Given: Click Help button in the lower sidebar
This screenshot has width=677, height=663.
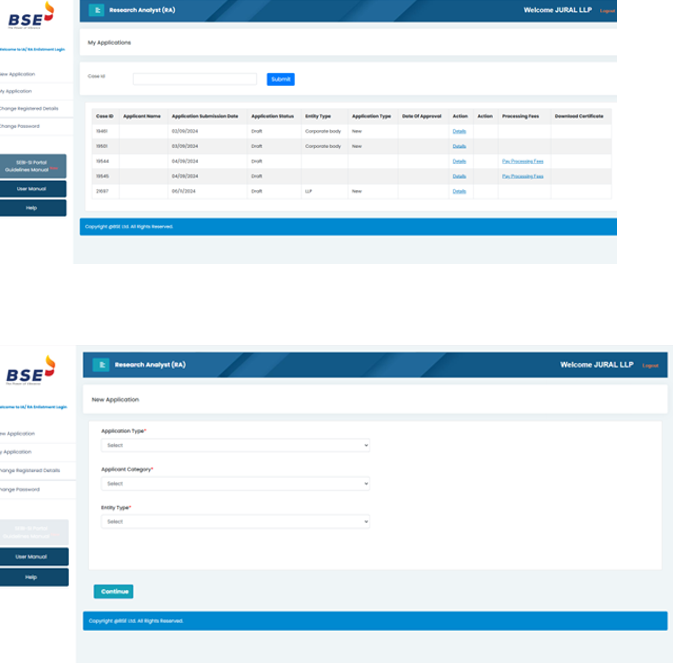Looking at the screenshot, I should (x=33, y=577).
